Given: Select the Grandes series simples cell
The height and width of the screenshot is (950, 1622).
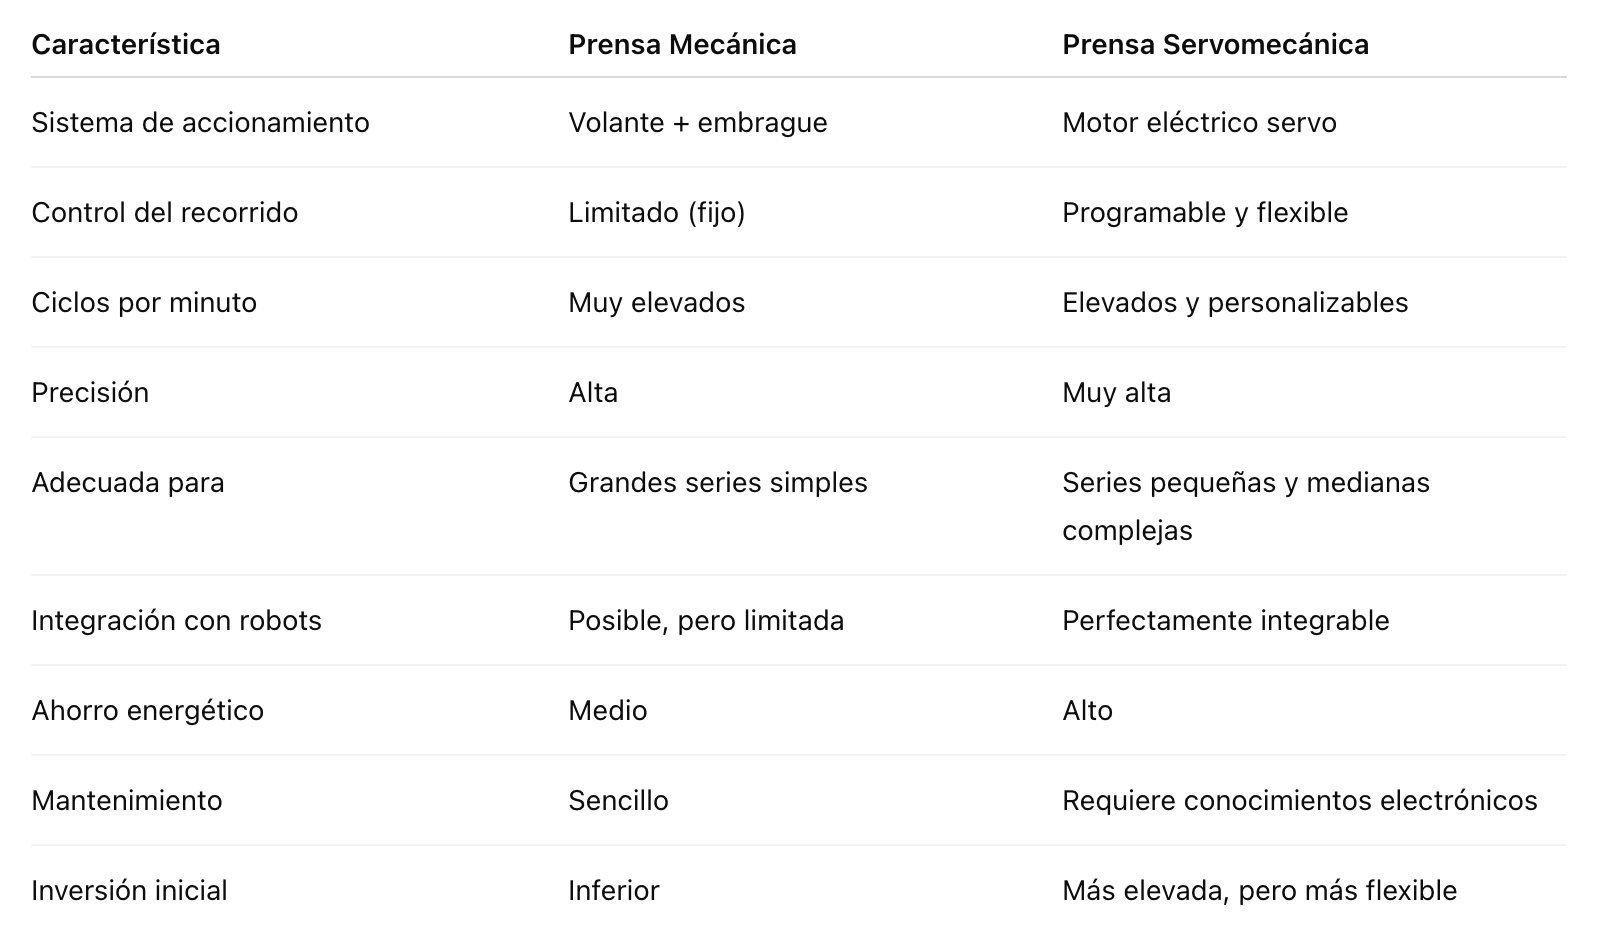Looking at the screenshot, I should pos(718,483).
